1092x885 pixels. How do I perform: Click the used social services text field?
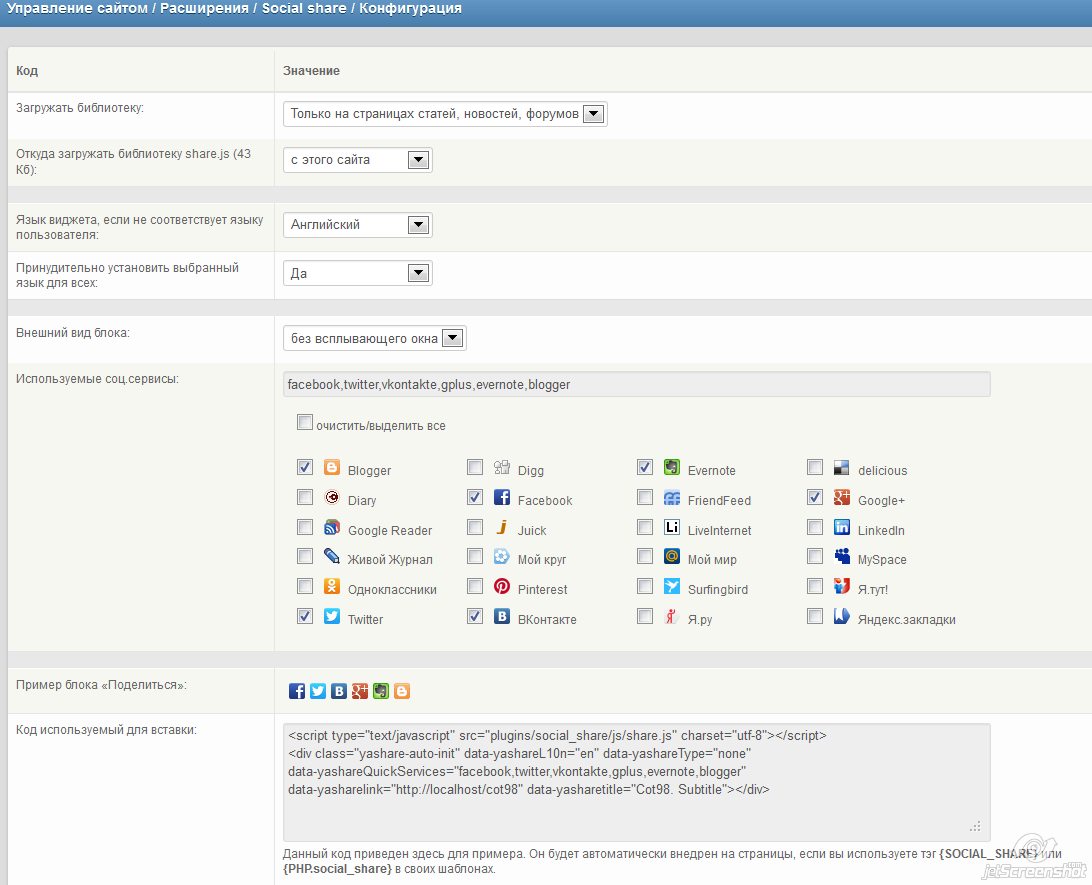[637, 384]
